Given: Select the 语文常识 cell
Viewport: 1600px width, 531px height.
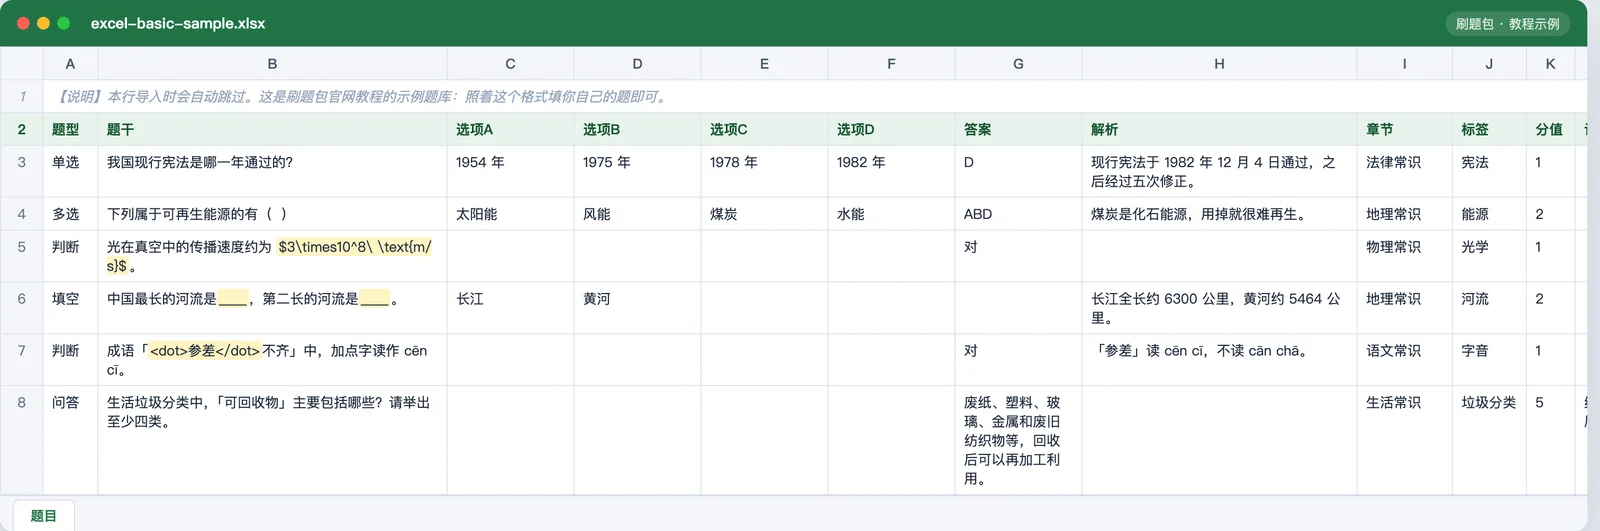Looking at the screenshot, I should click(x=1404, y=360).
